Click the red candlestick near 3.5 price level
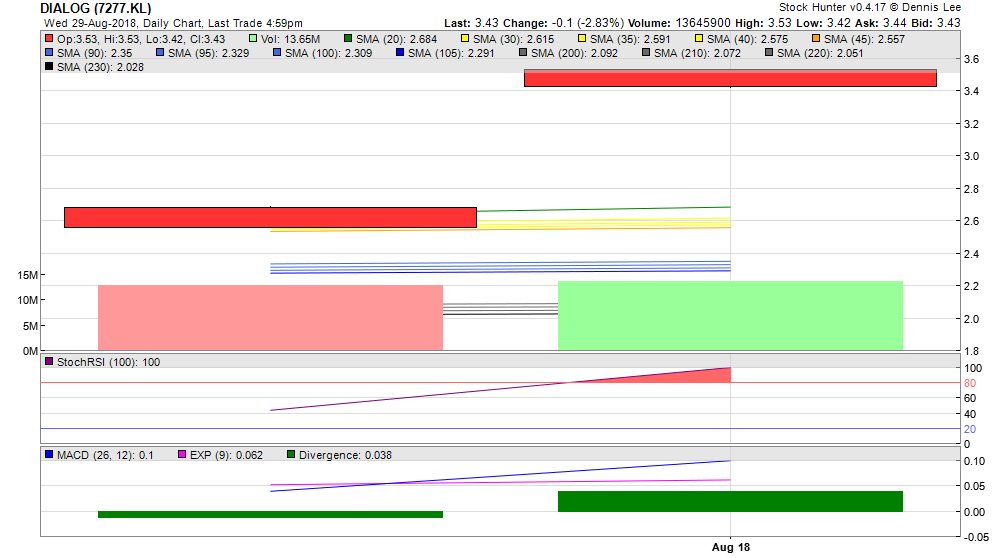This screenshot has height=558, width=1000. click(730, 78)
